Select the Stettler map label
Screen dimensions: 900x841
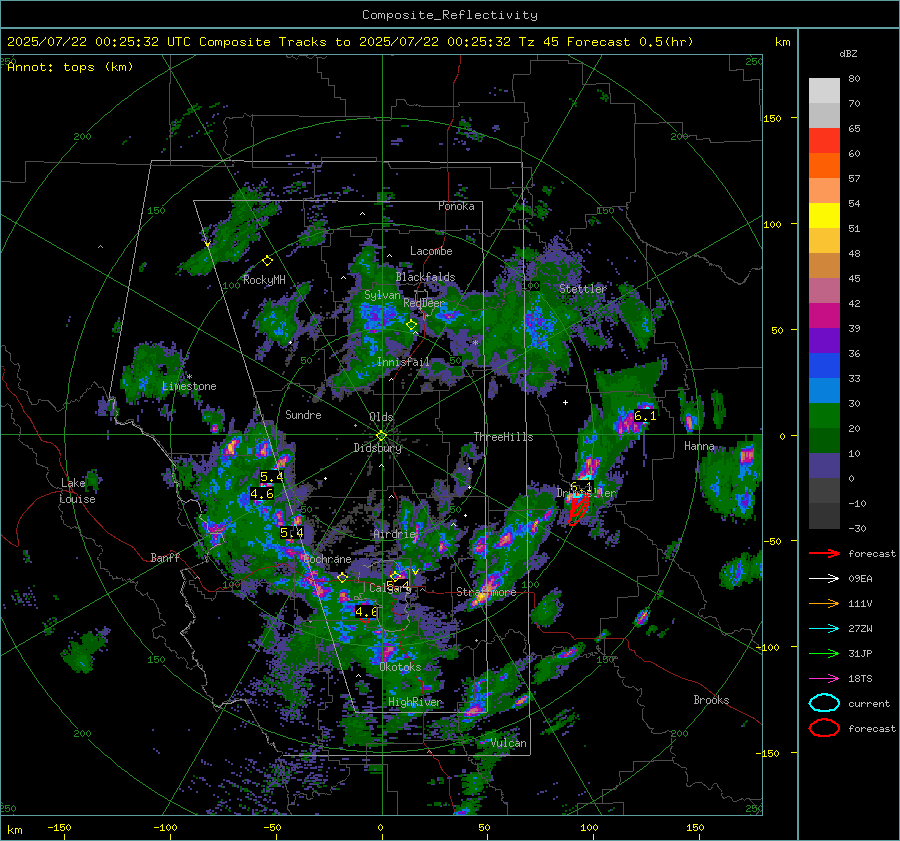click(583, 289)
